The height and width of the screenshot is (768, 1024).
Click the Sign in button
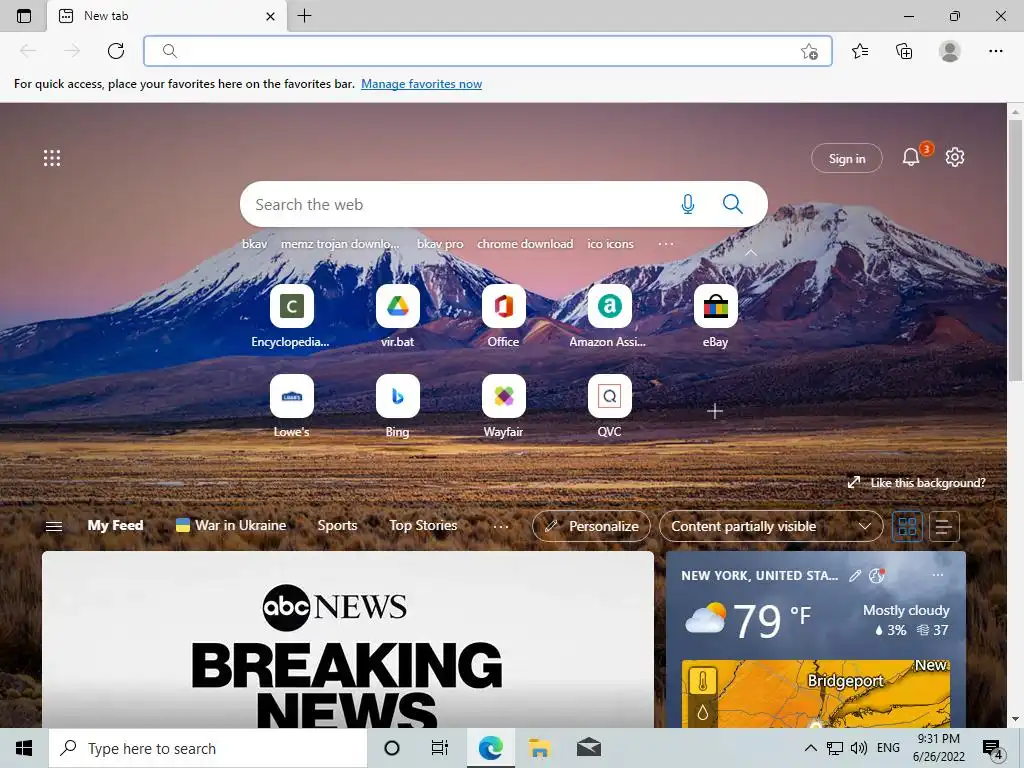tap(846, 158)
